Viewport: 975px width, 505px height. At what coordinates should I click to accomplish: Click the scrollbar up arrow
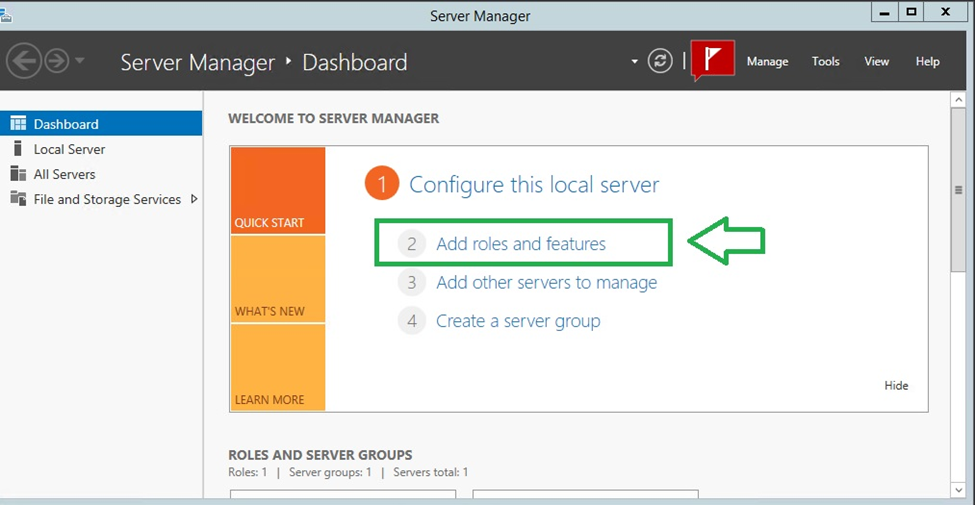coord(958,100)
